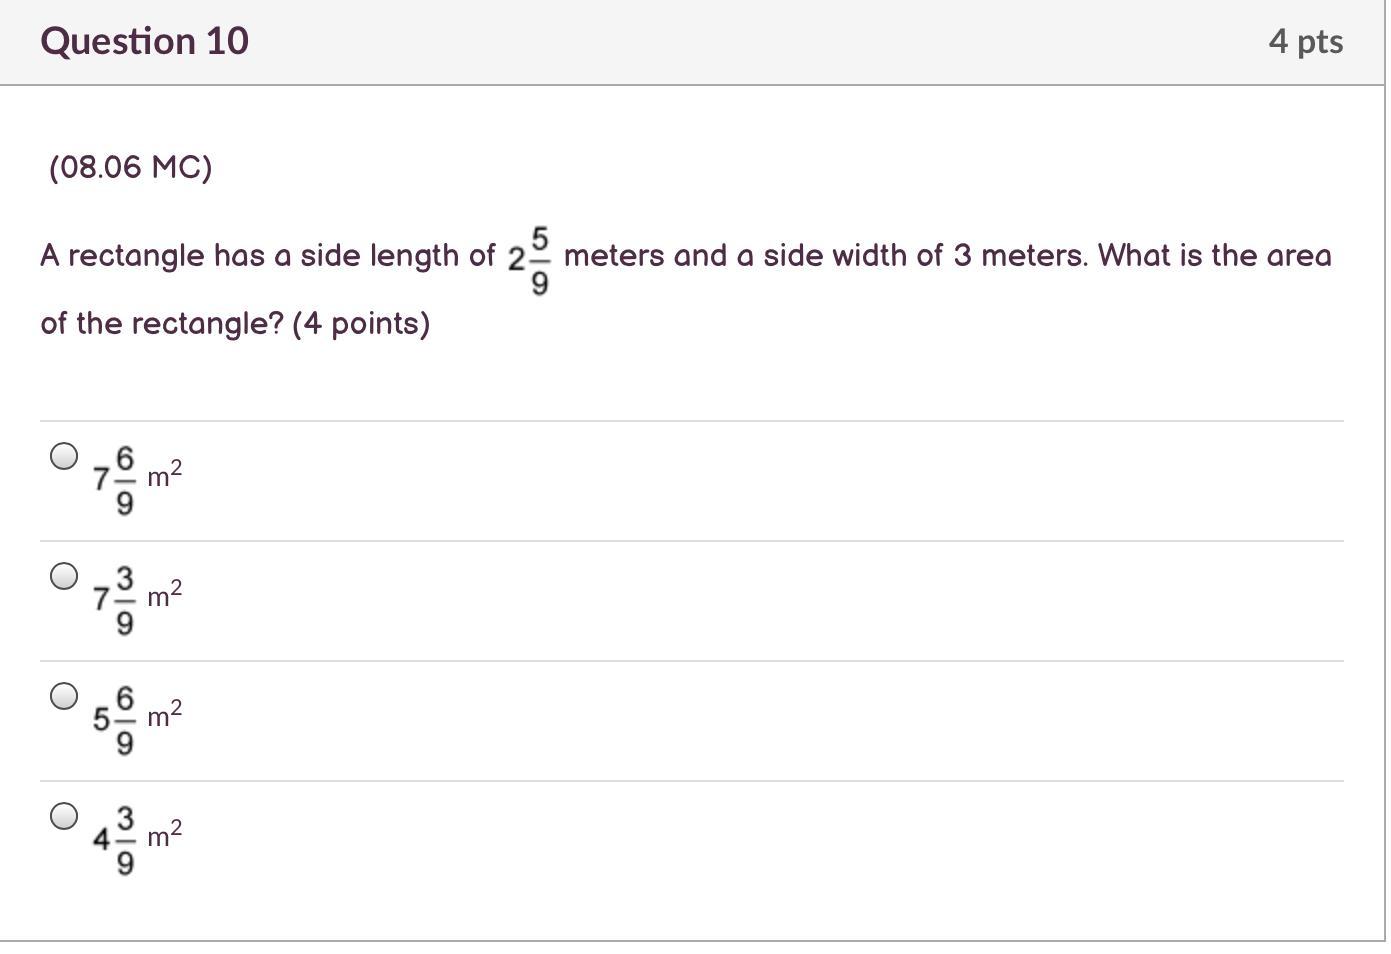Select the 7 6/9 m² radio button
The height and width of the screenshot is (954, 1391).
tap(64, 456)
